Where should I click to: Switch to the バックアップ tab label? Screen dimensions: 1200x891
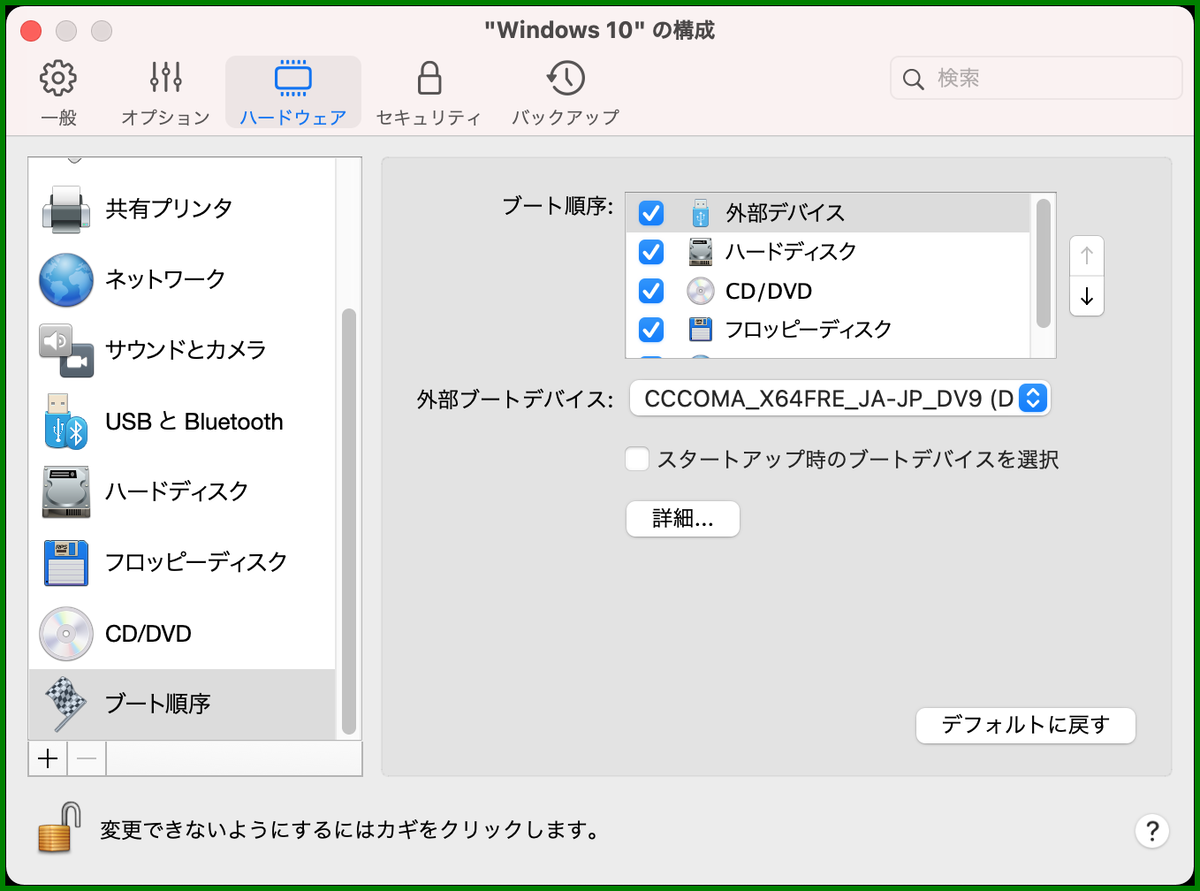pyautogui.click(x=566, y=117)
